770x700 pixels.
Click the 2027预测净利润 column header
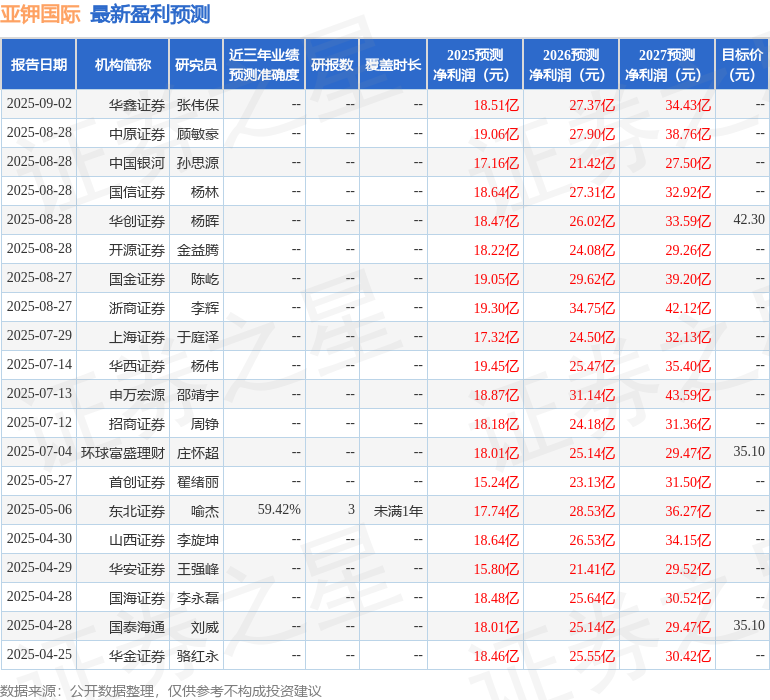(x=667, y=64)
